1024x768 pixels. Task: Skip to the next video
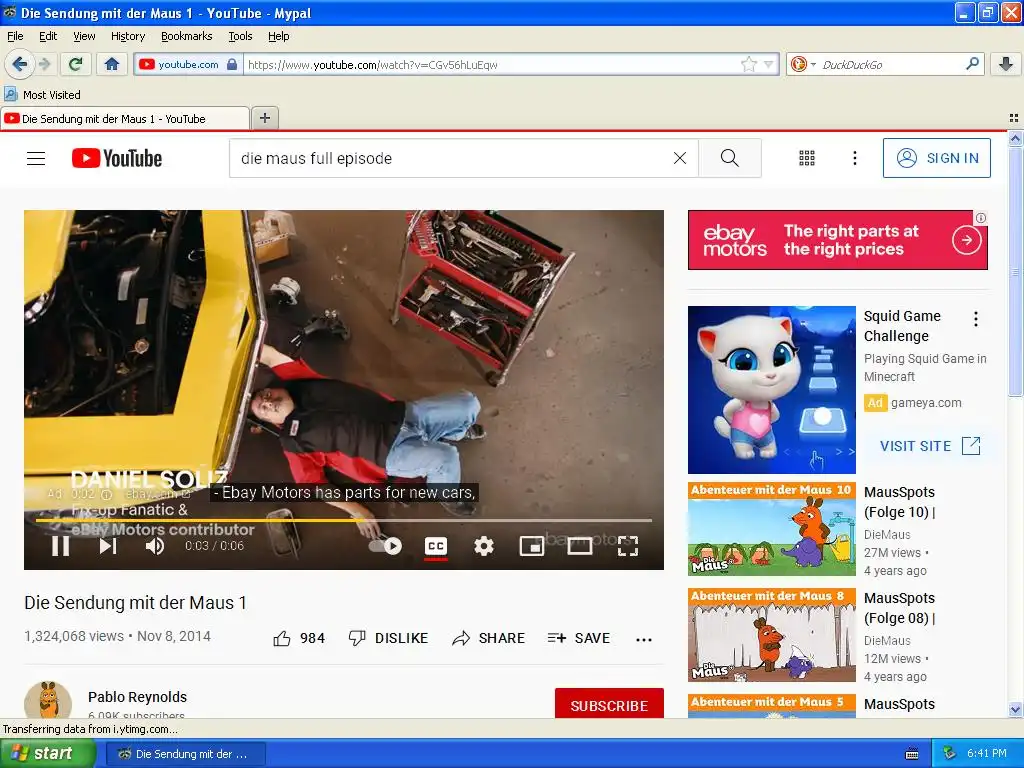108,546
